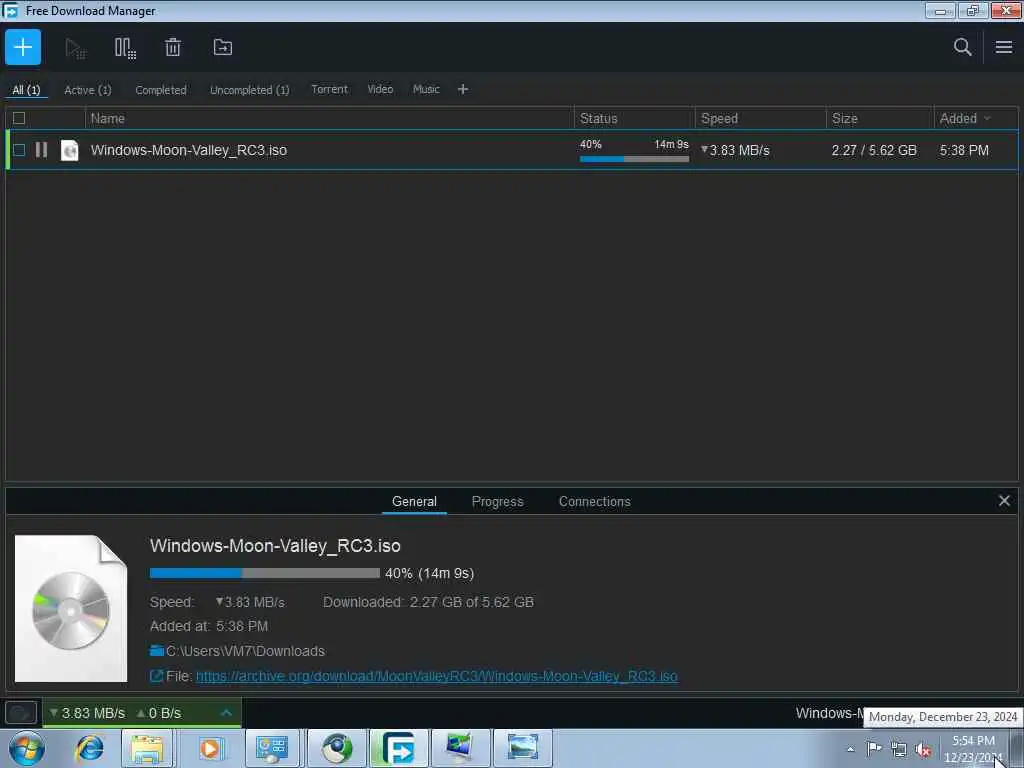This screenshot has height=768, width=1024.
Task: Click the details panel progress bar
Action: point(264,573)
